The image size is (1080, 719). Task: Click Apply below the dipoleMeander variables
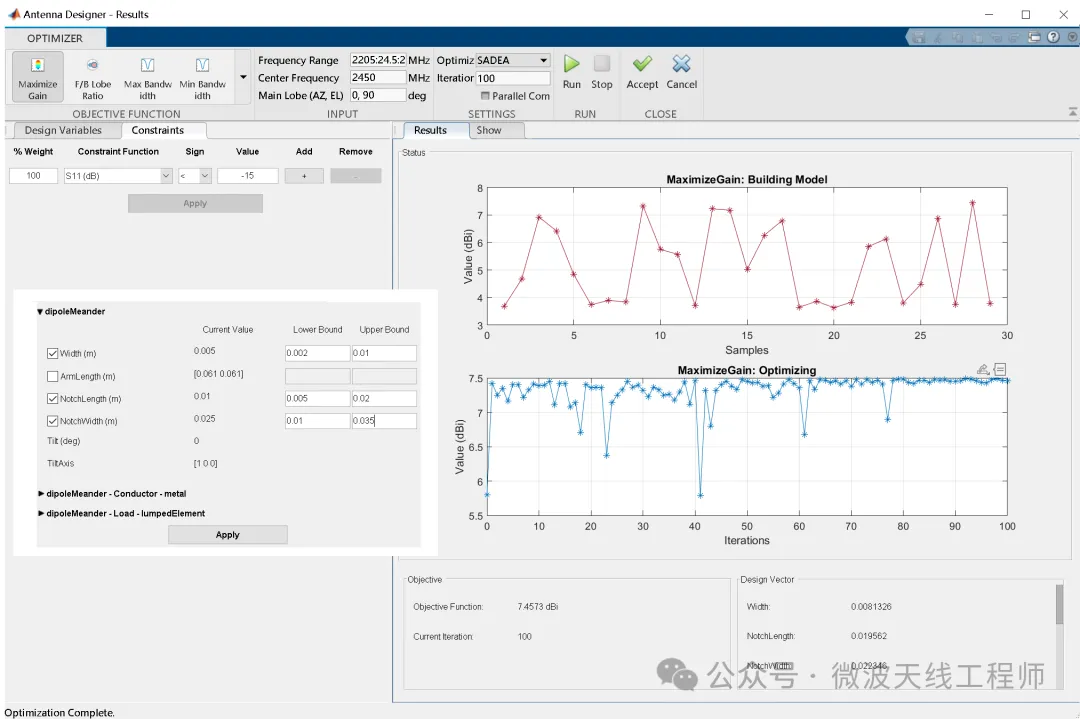(227, 534)
